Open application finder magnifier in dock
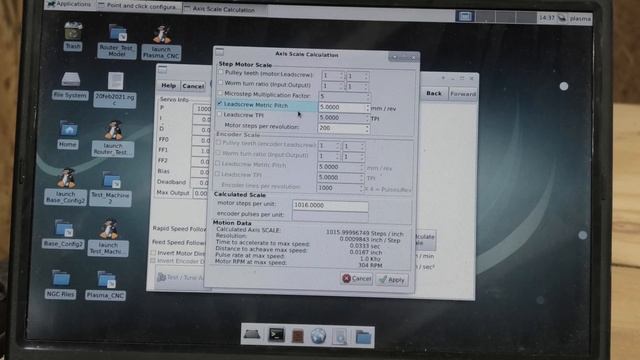Image resolution: width=640 pixels, height=360 pixels. click(339, 337)
